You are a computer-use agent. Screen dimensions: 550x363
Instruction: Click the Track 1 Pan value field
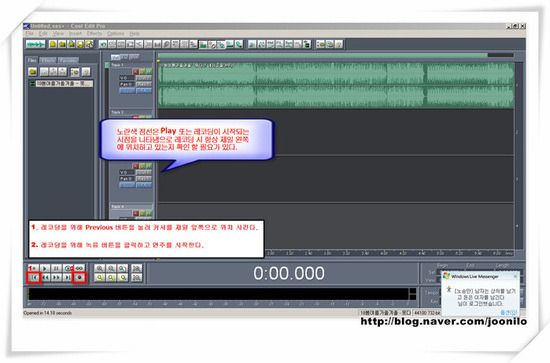pos(127,84)
